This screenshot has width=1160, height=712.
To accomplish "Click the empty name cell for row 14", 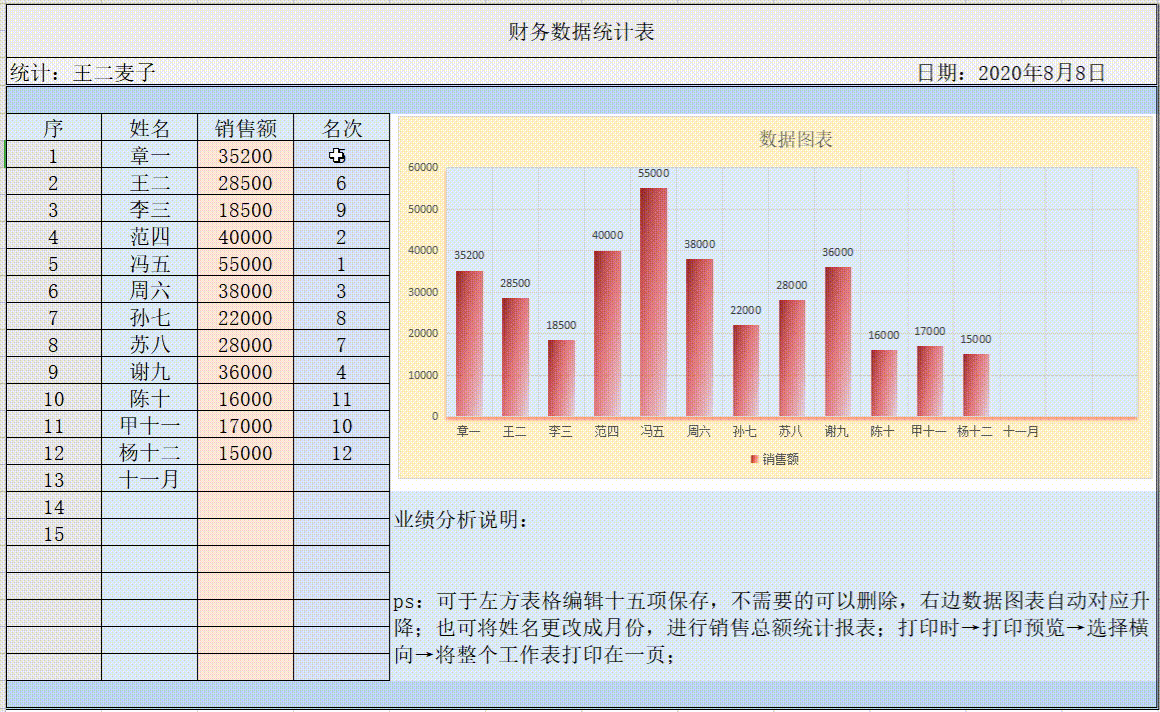I will click(149, 506).
